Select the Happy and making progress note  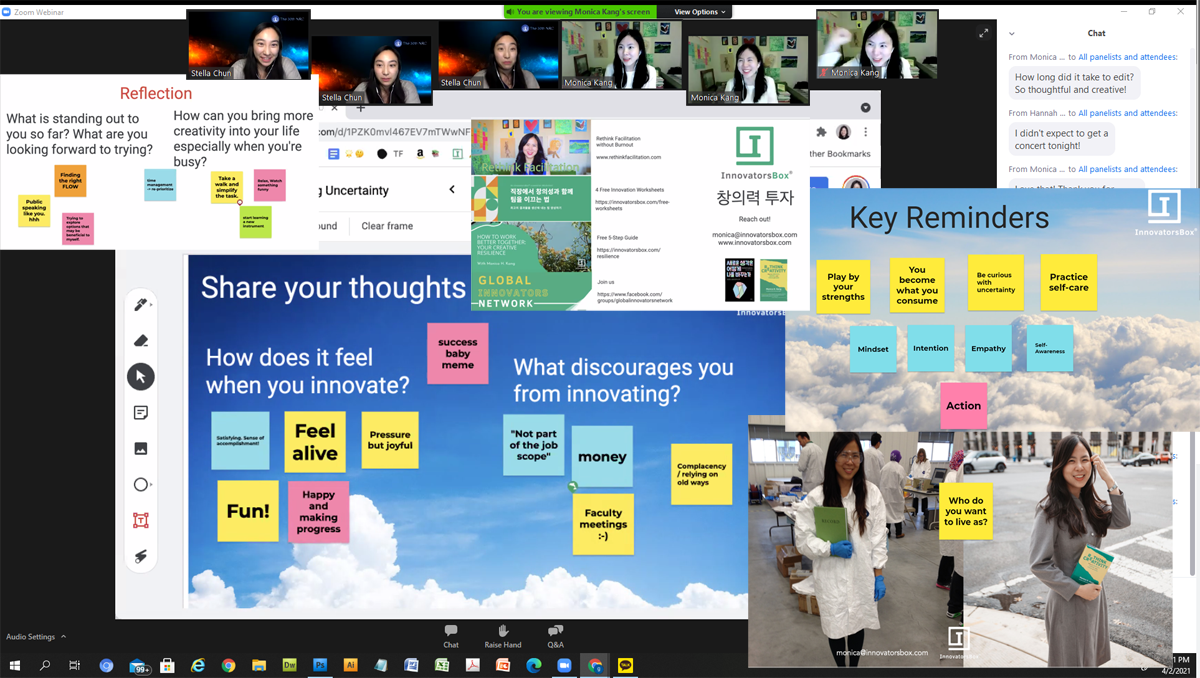[319, 512]
